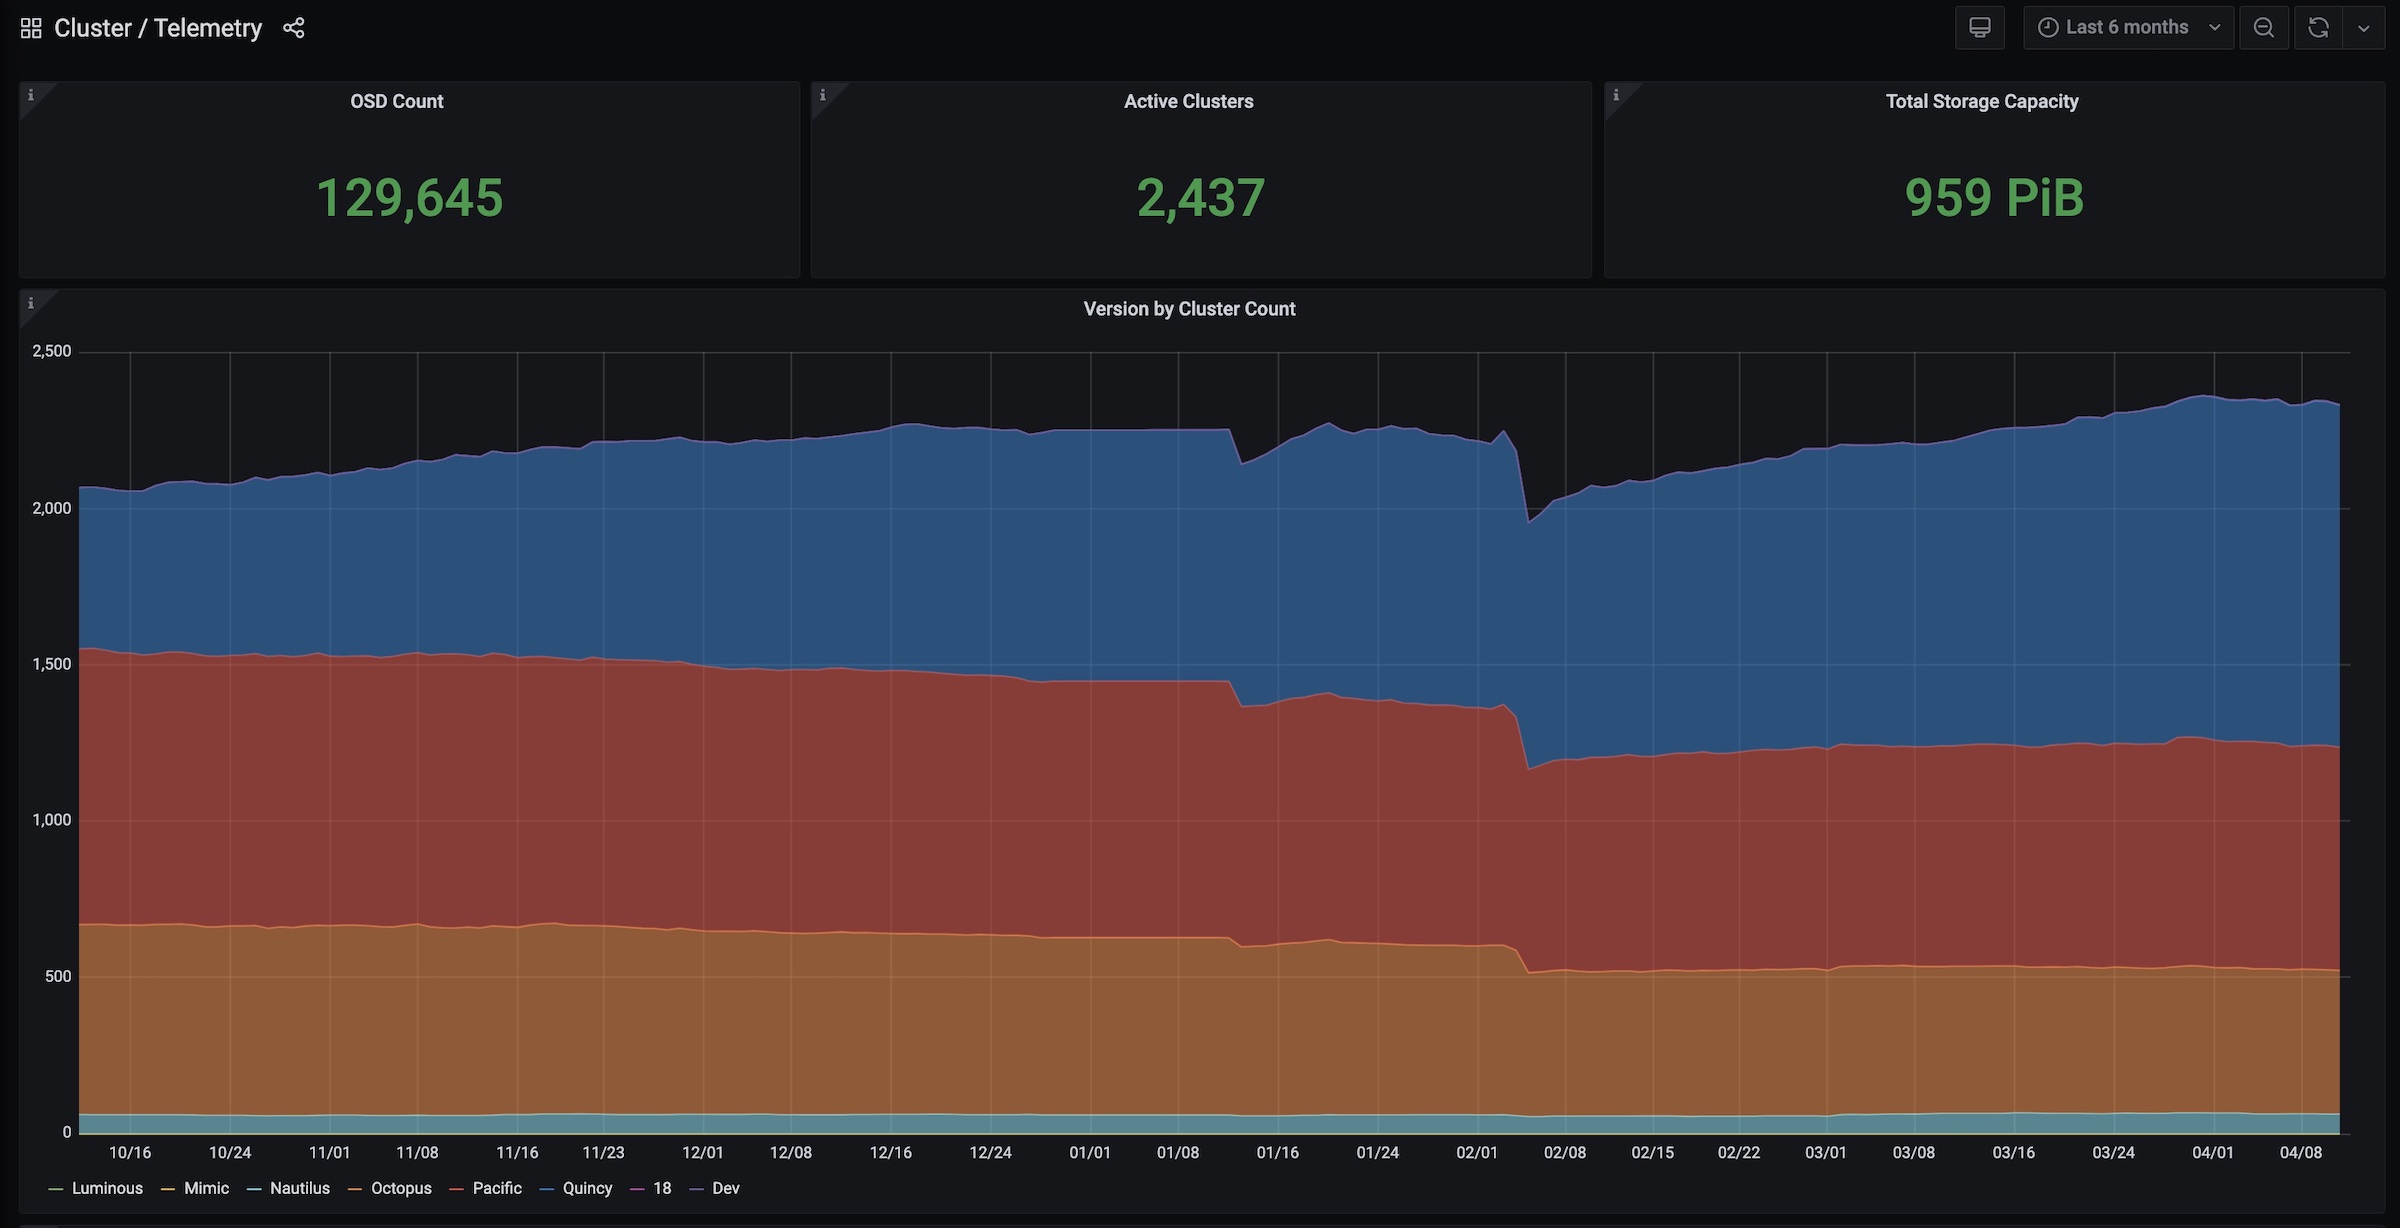Screen dimensions: 2400x1228
Task: Click the 129,645 OSD count value
Action: pyautogui.click(x=409, y=197)
